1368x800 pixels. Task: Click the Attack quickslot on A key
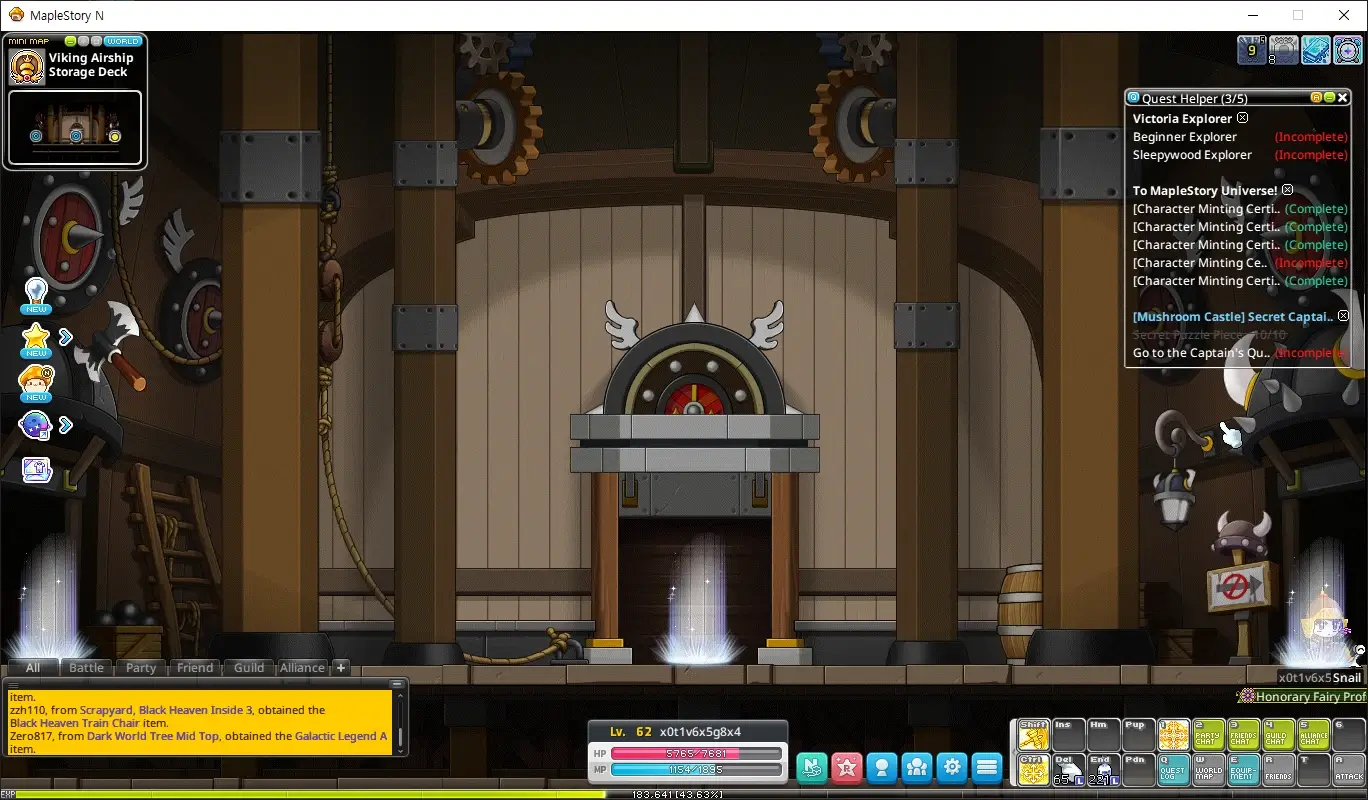[x=1349, y=769]
